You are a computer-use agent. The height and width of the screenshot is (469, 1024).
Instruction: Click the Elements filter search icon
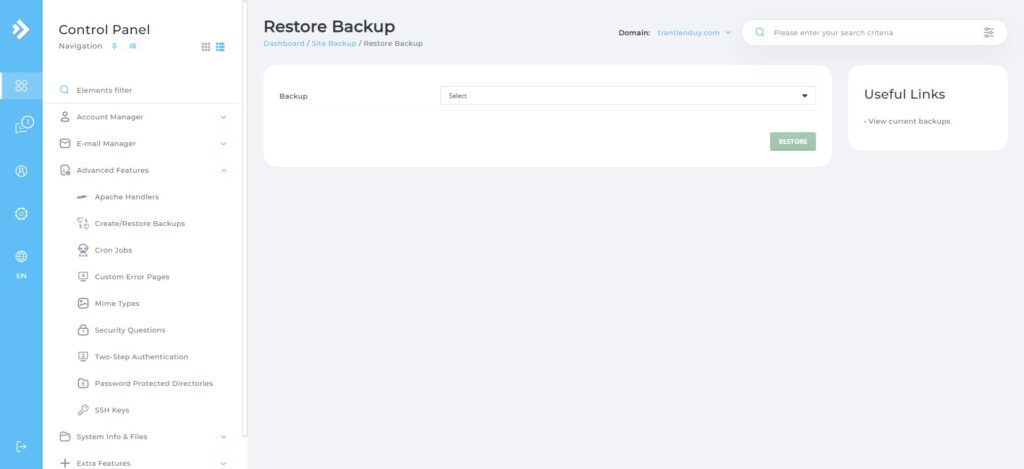coord(65,90)
